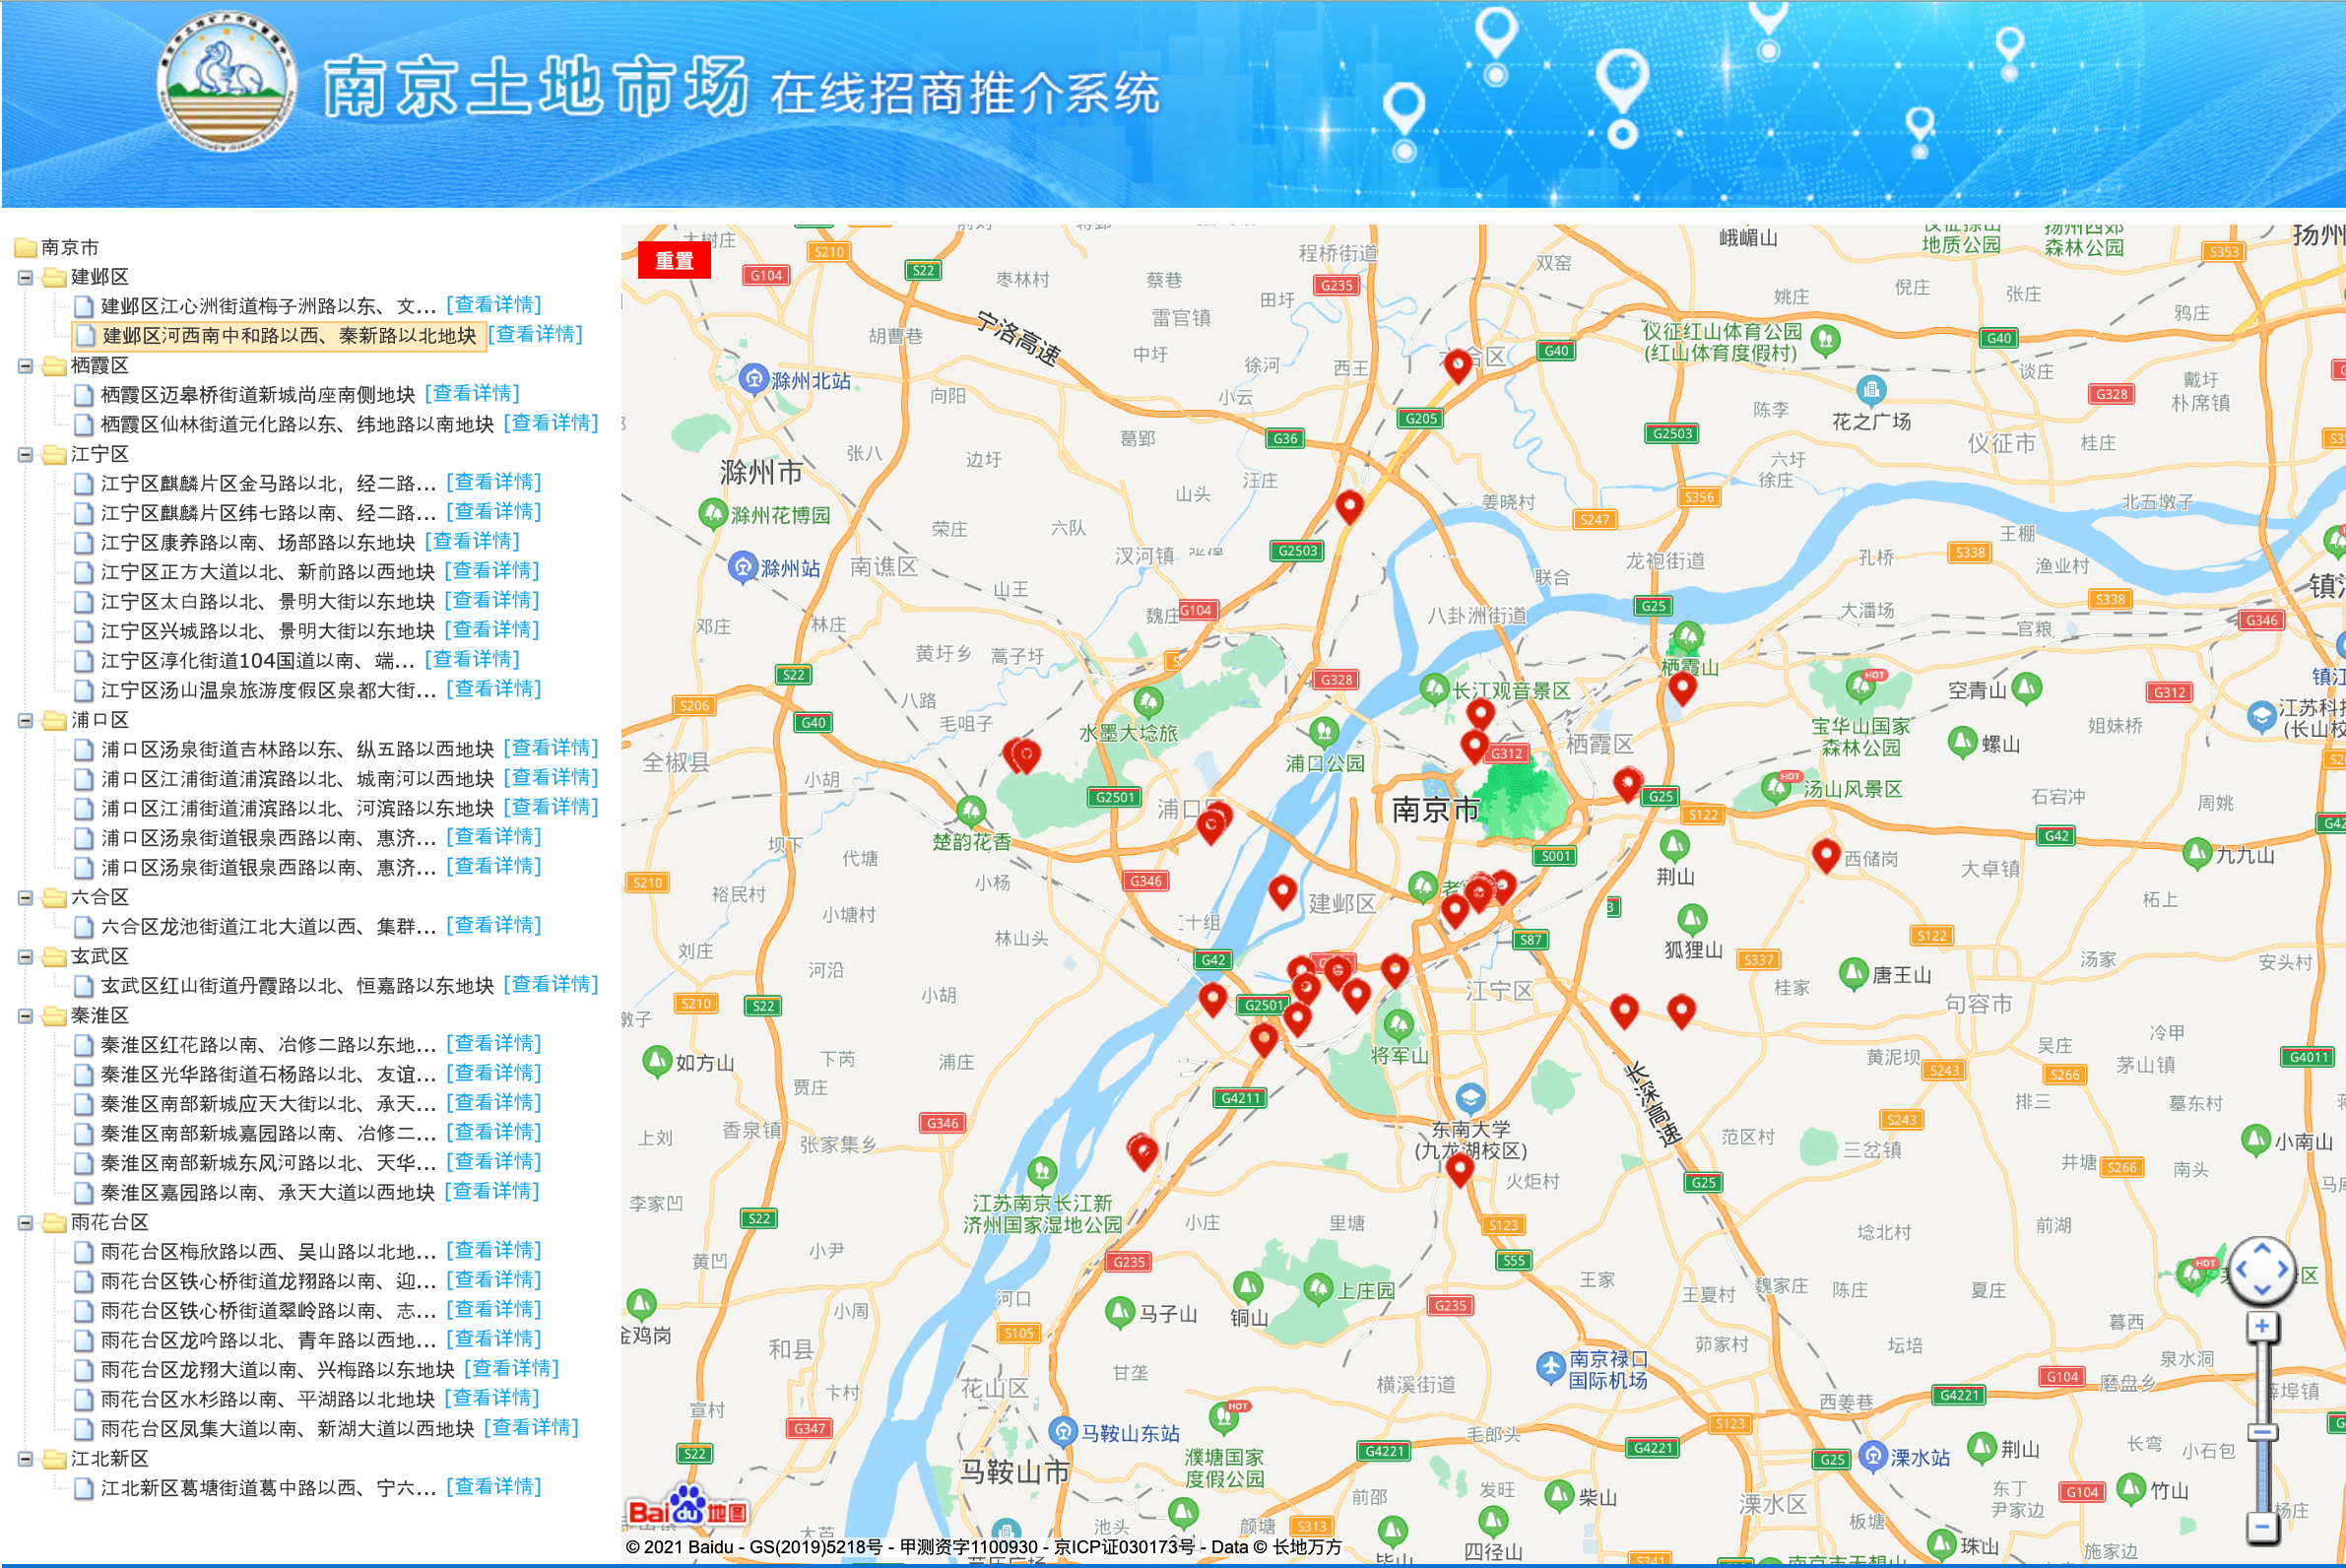The width and height of the screenshot is (2346, 1568).
Task: Select 江宁区正方大道以北 parcel
Action: point(268,572)
